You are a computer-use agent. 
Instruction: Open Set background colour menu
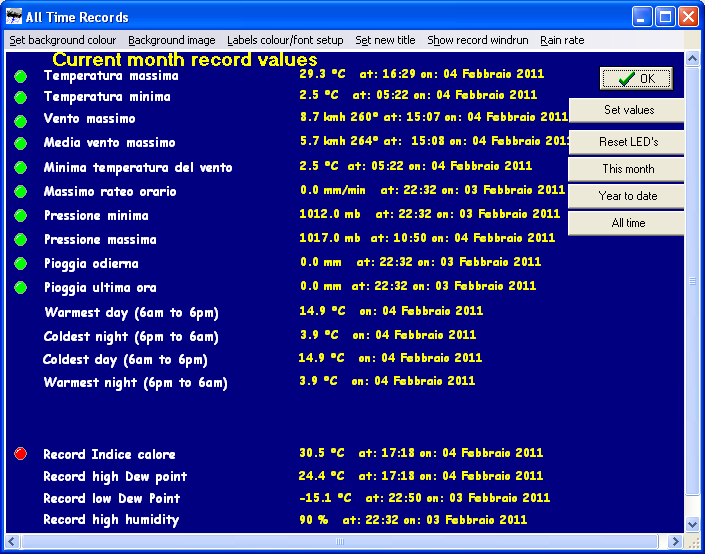[x=63, y=40]
